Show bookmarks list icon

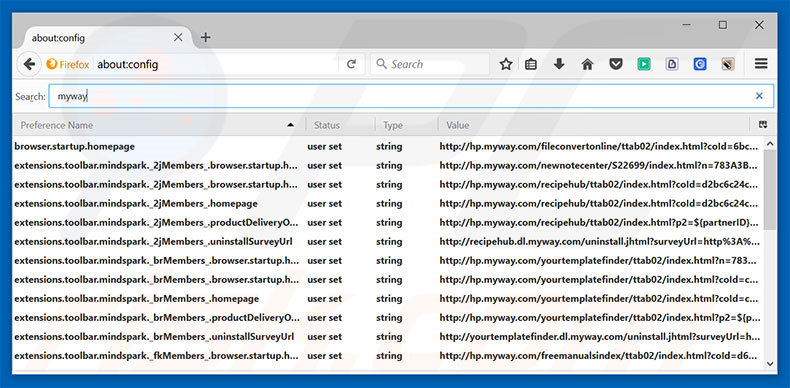tap(531, 64)
